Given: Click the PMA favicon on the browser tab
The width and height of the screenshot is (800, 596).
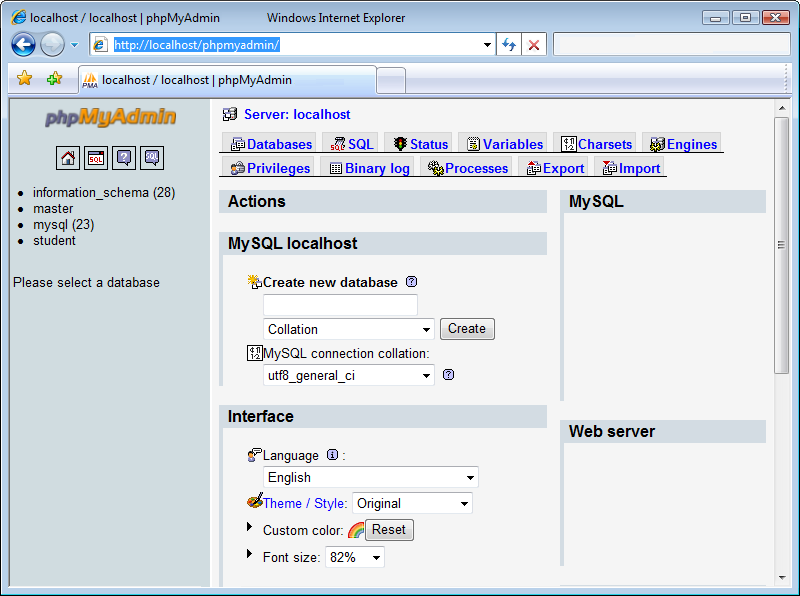Looking at the screenshot, I should click(x=90, y=80).
